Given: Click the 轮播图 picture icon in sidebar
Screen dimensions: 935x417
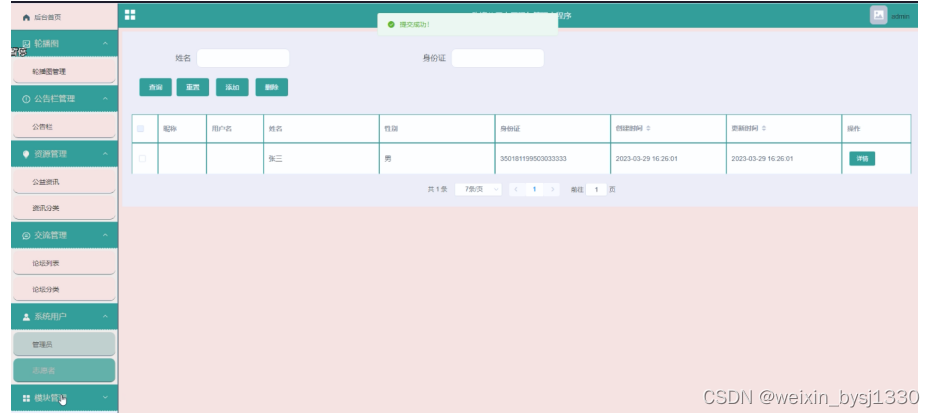Looking at the screenshot, I should click(x=26, y=44).
